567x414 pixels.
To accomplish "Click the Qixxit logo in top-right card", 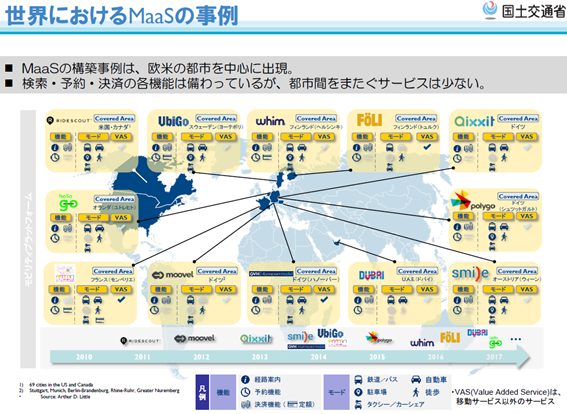I will click(474, 121).
